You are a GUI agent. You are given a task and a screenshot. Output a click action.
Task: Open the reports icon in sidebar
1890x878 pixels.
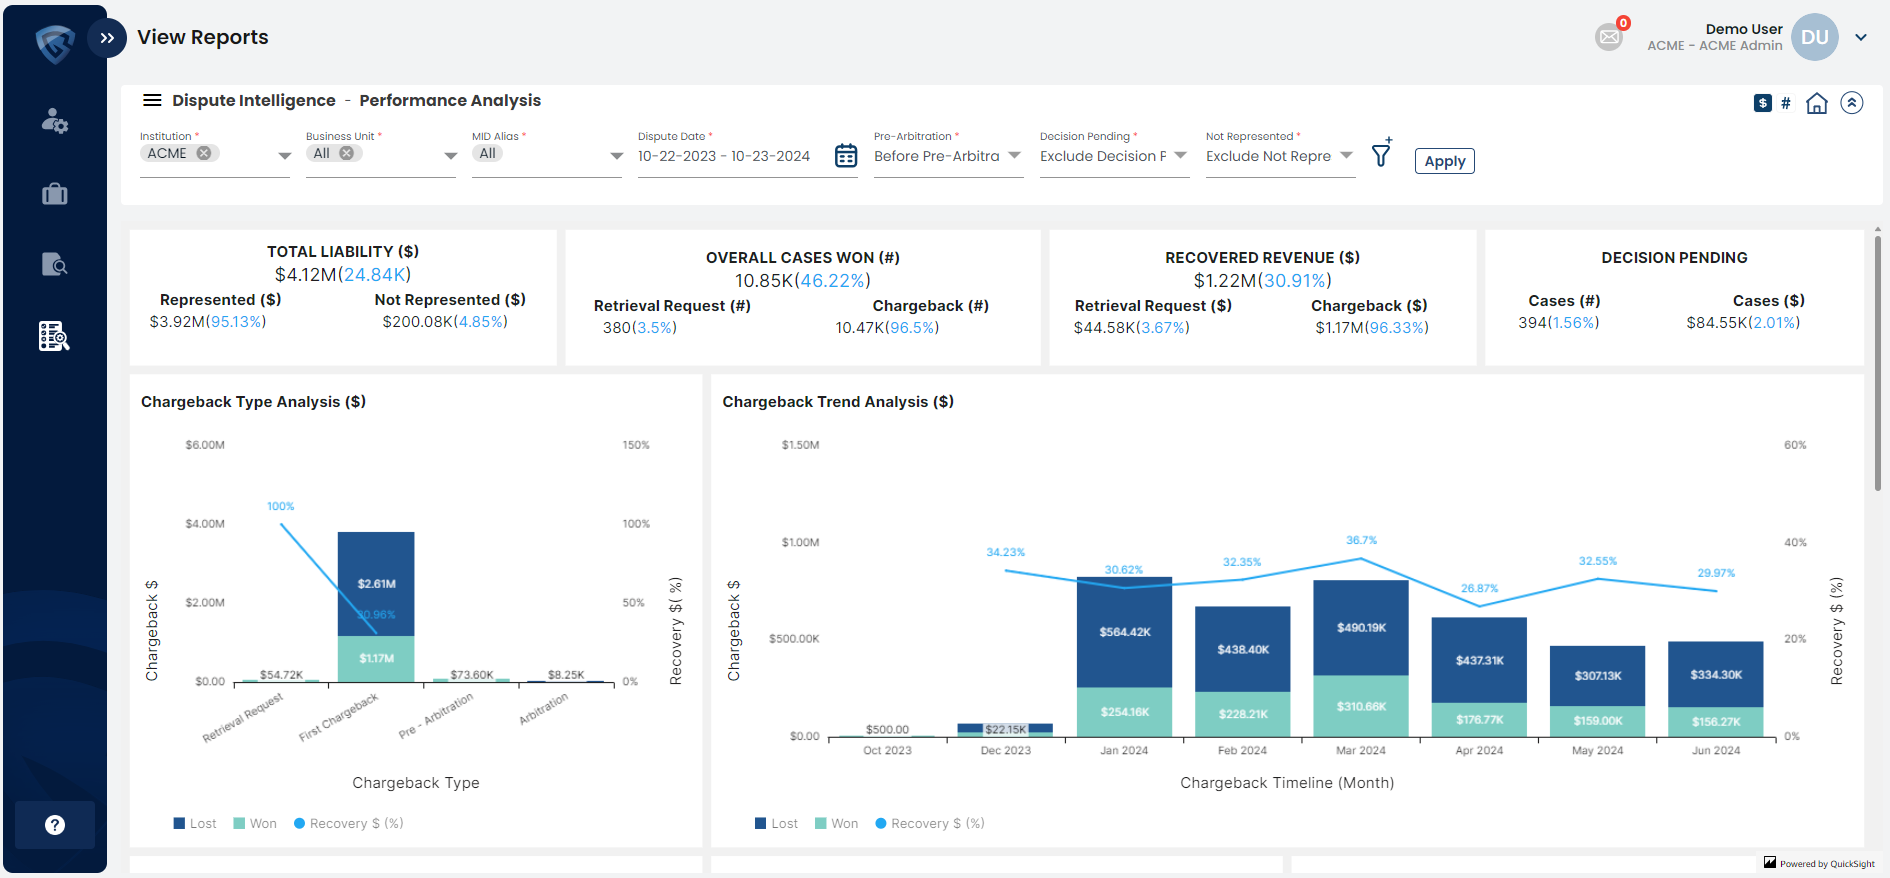[x=54, y=336]
